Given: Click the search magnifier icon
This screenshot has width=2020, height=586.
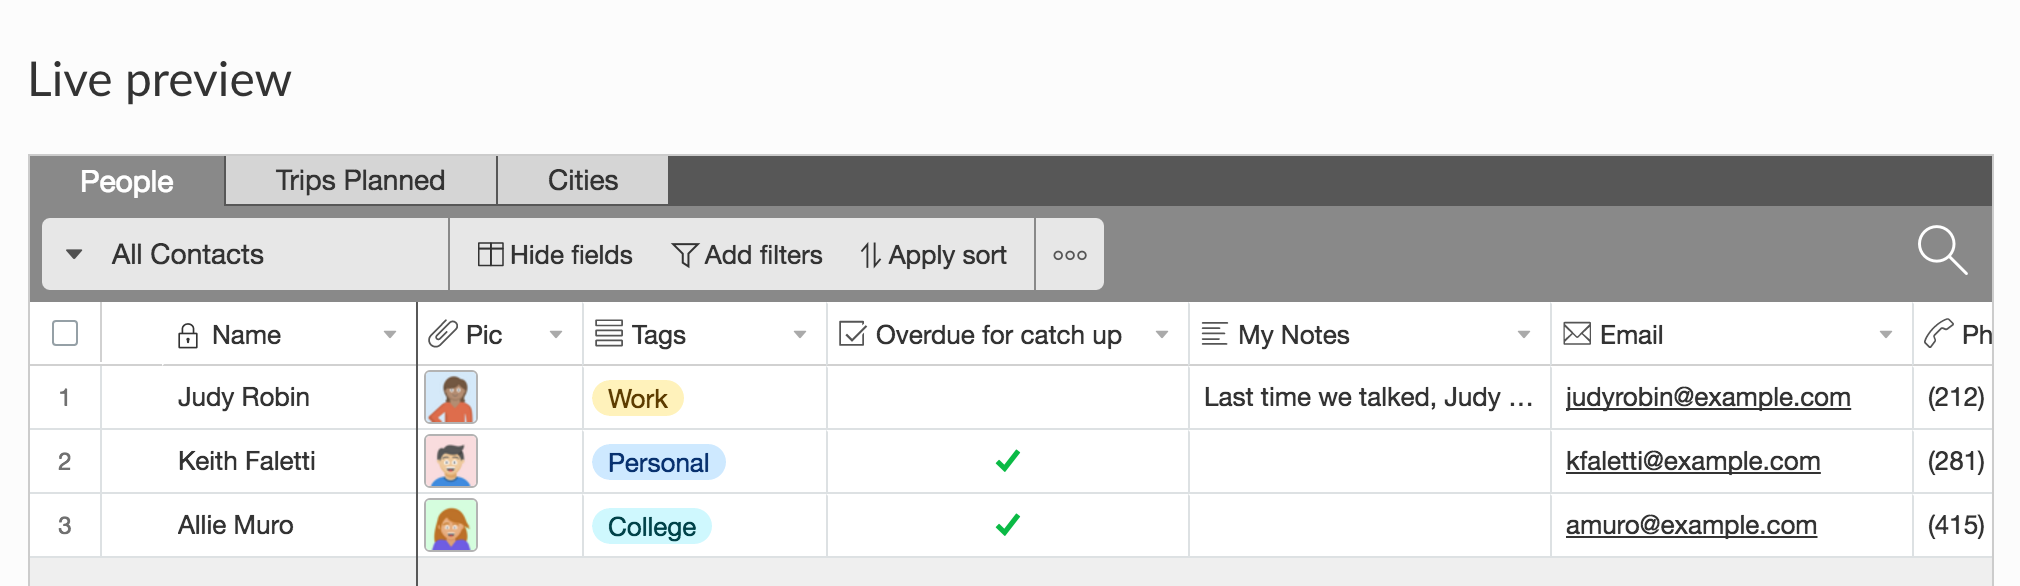Looking at the screenshot, I should click(x=1941, y=250).
